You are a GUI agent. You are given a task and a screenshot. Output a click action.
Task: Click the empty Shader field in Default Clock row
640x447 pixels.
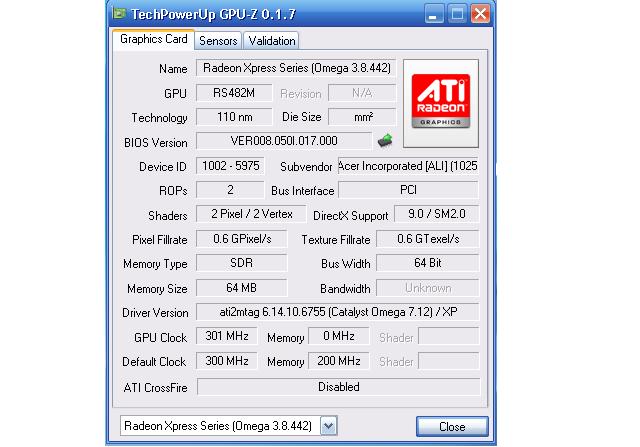coord(449,361)
